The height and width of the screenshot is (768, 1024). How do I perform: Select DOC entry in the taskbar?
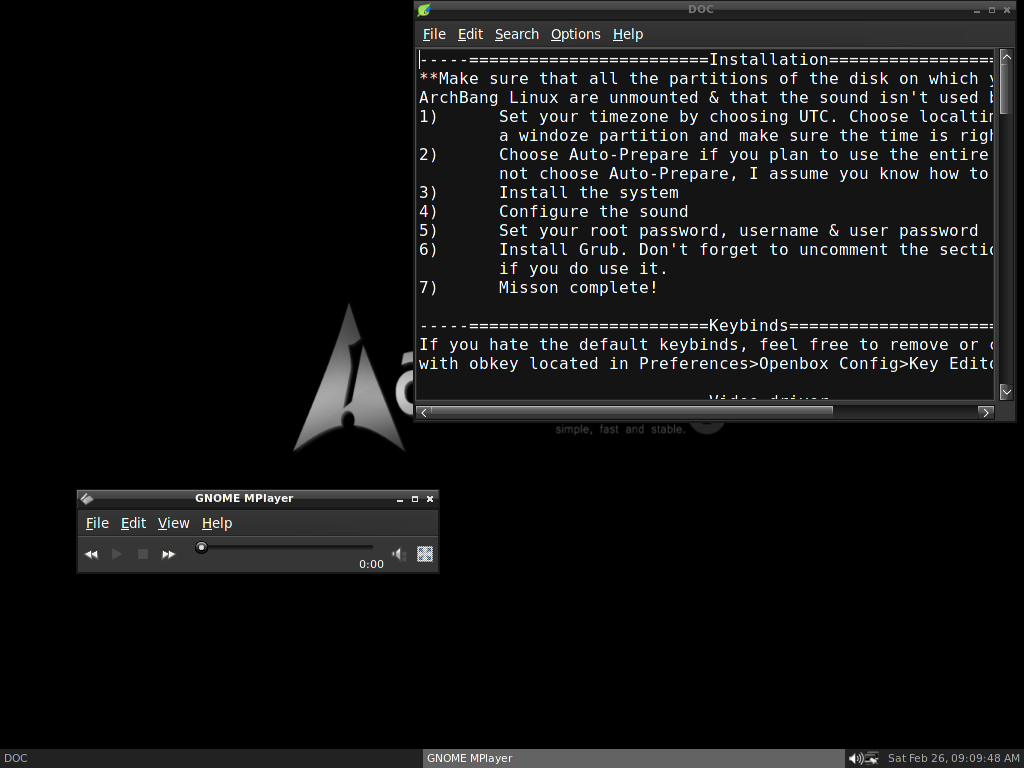tap(210, 758)
